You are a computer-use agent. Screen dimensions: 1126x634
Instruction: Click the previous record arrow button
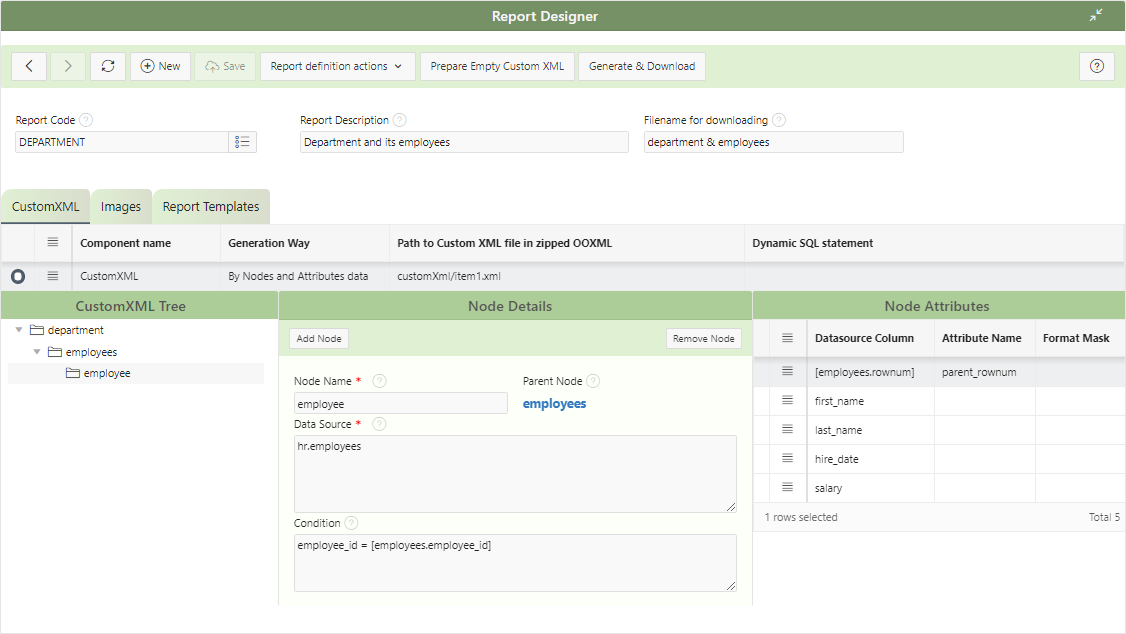[29, 66]
